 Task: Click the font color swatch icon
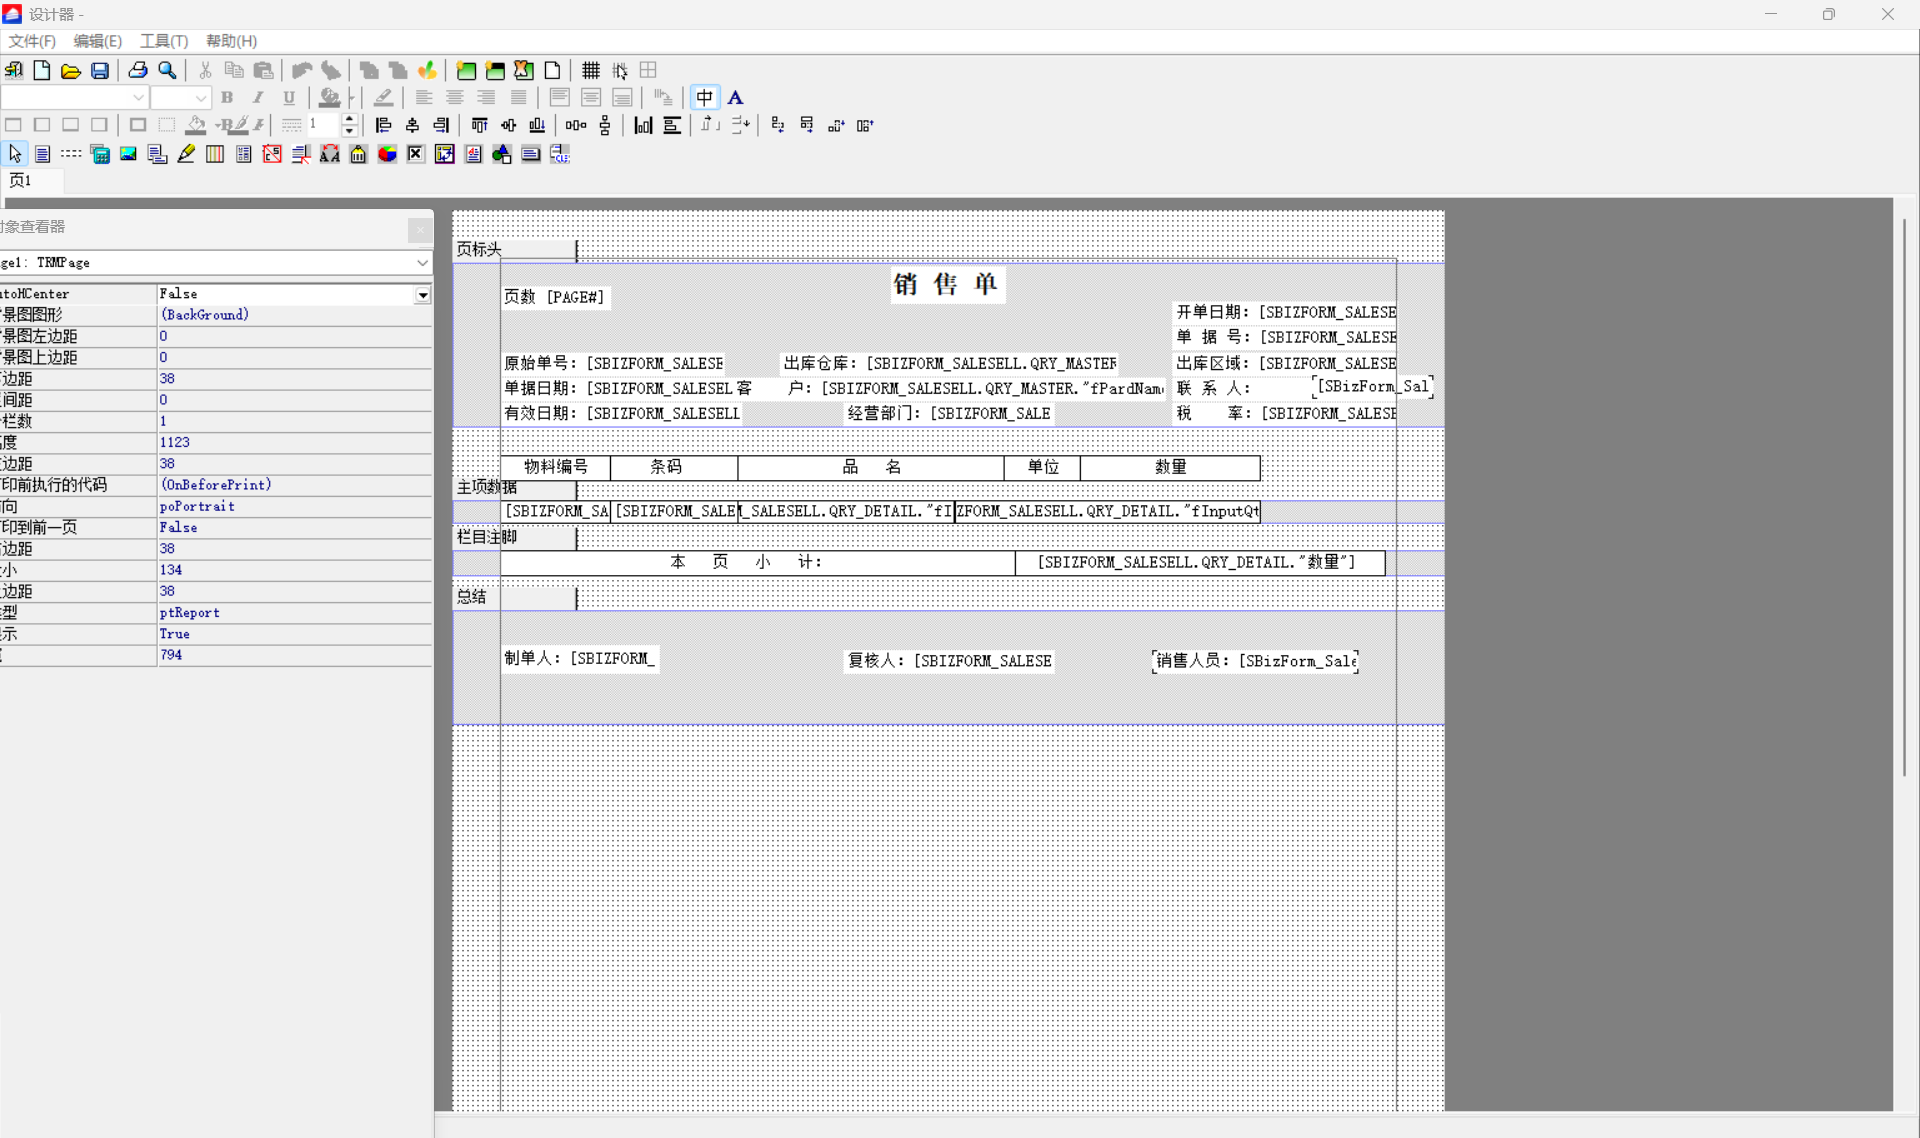click(329, 97)
